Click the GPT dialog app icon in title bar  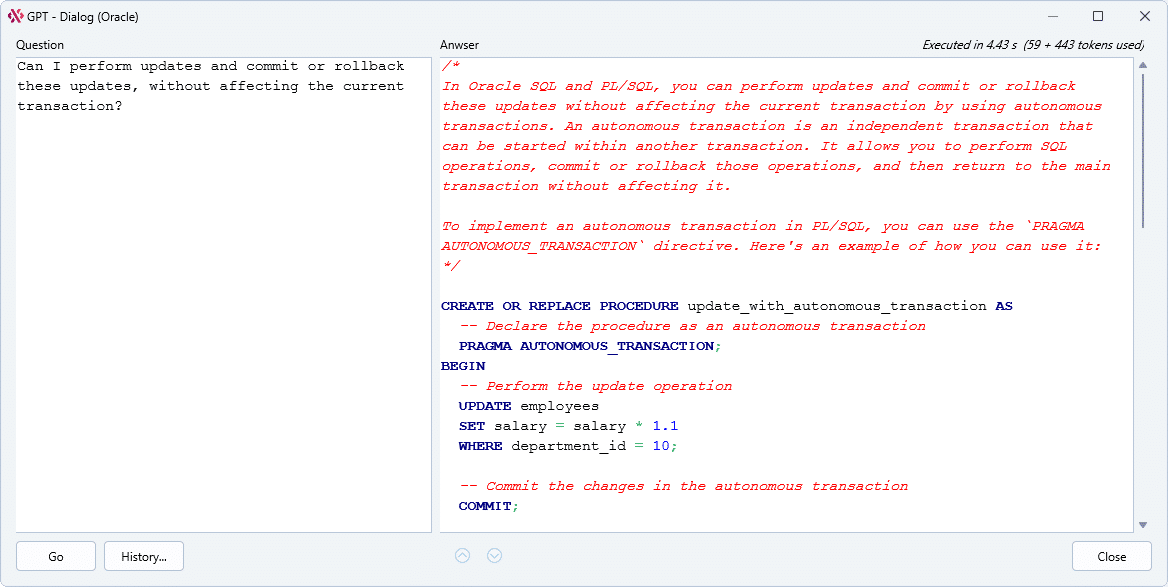click(15, 16)
